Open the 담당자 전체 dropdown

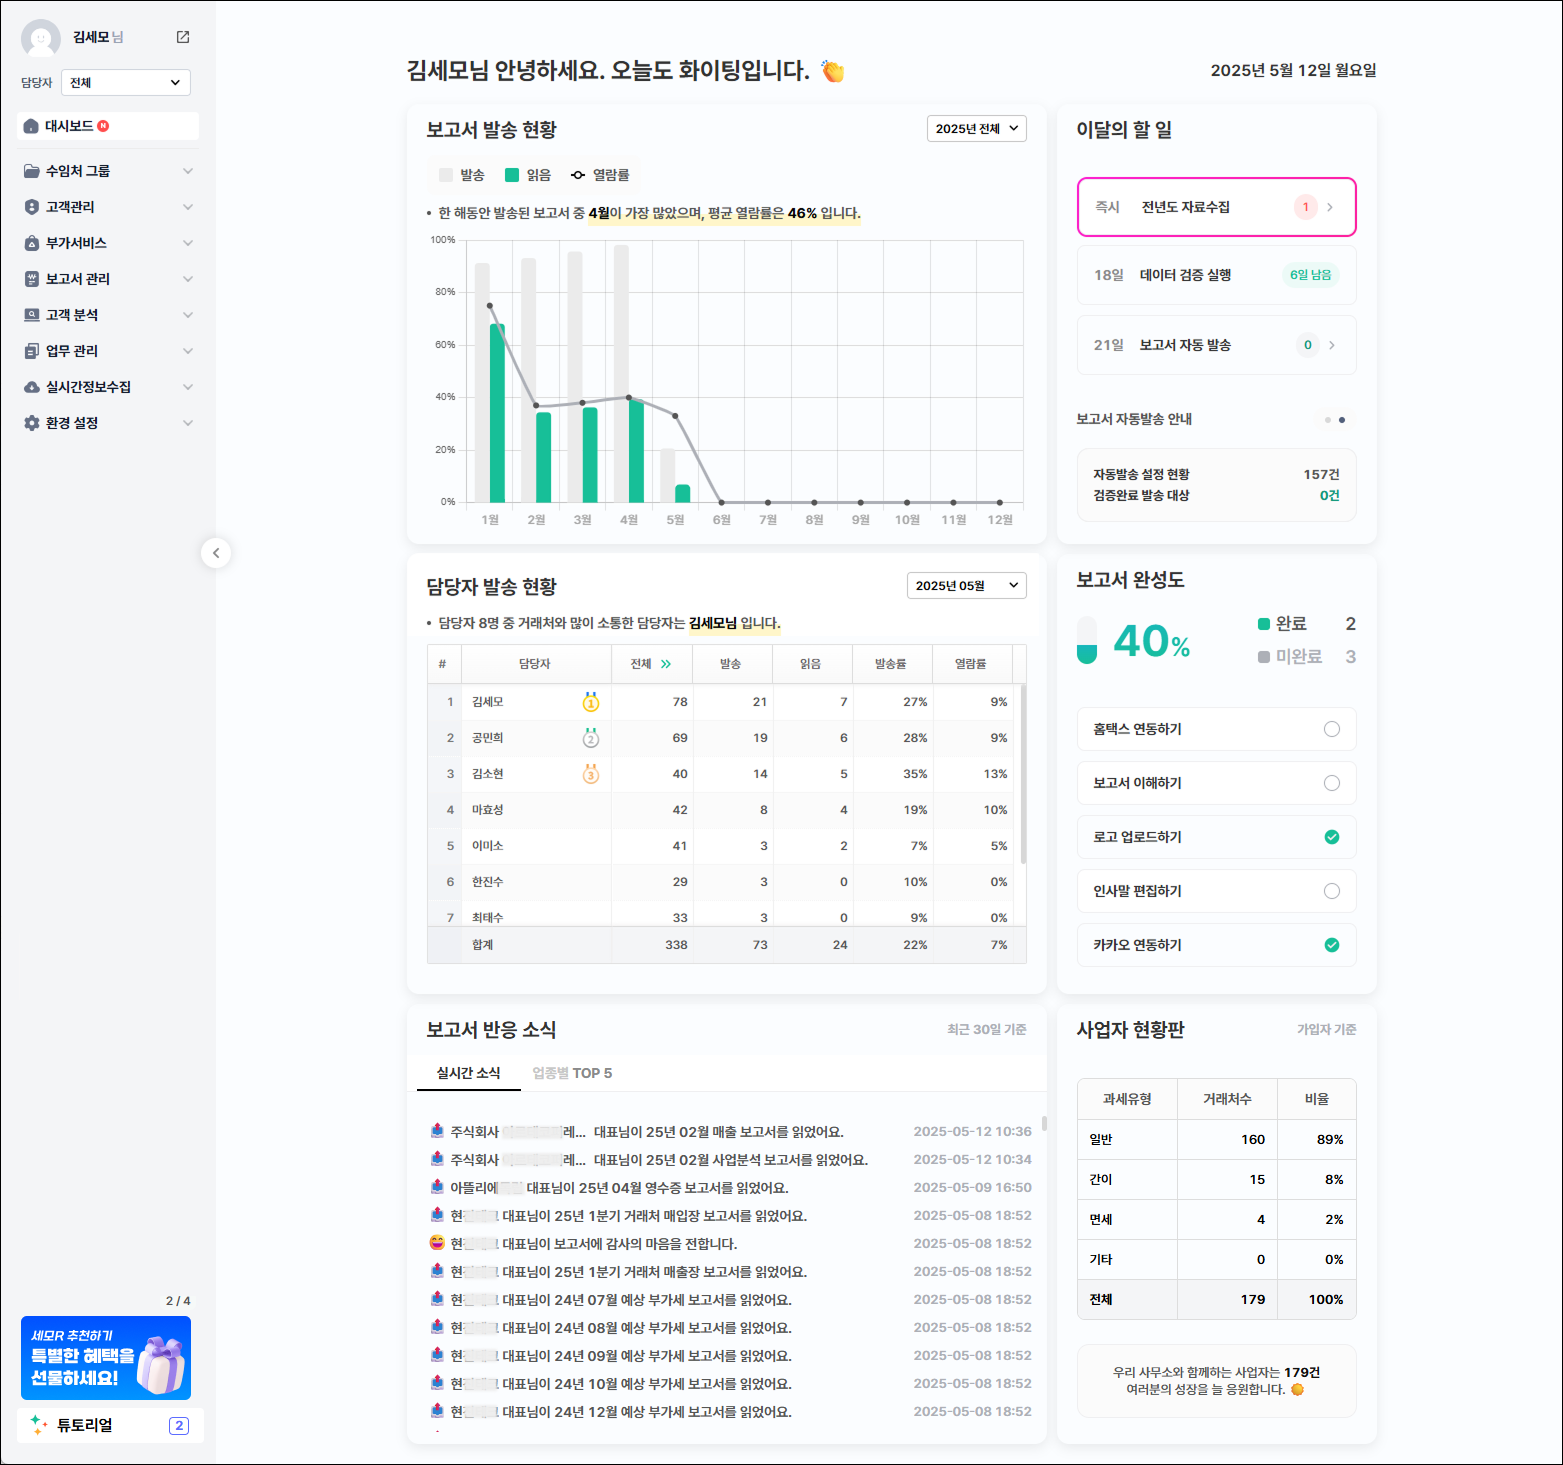[126, 83]
